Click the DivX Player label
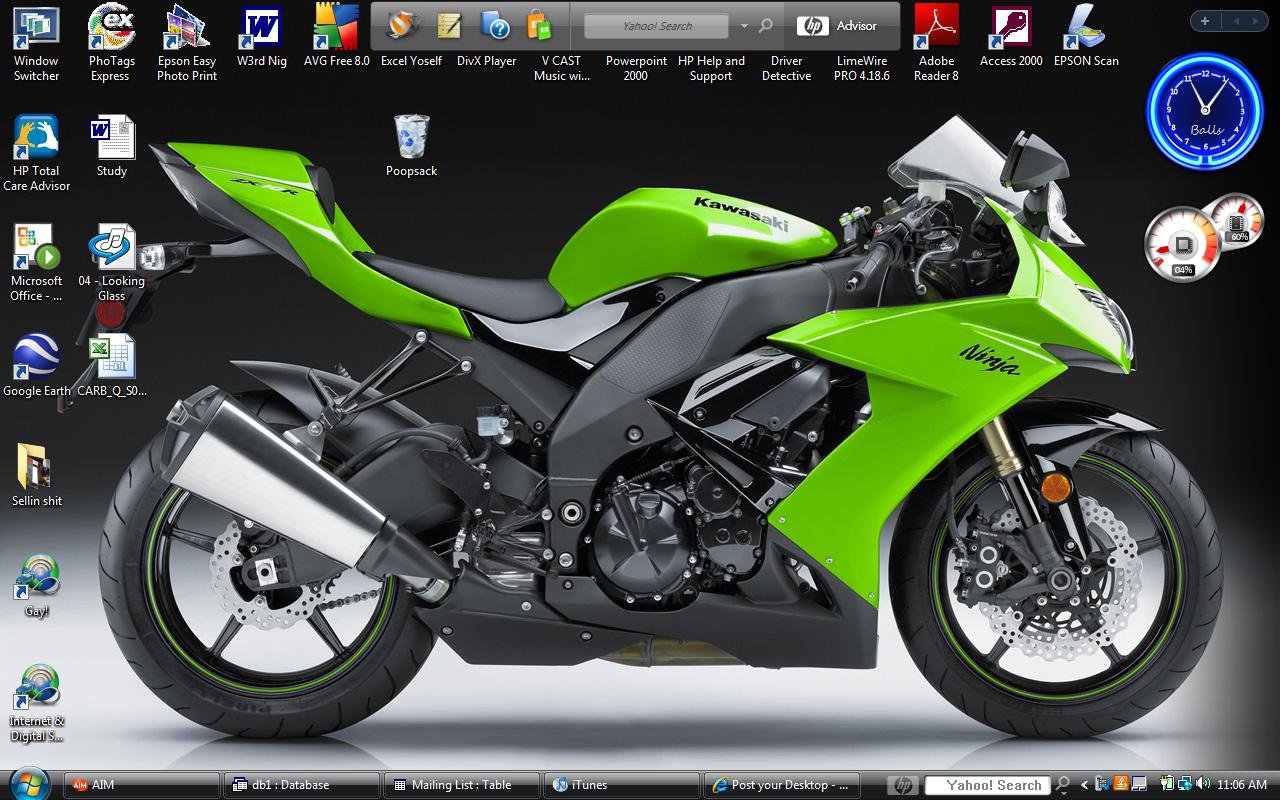The height and width of the screenshot is (800, 1280). coord(487,61)
